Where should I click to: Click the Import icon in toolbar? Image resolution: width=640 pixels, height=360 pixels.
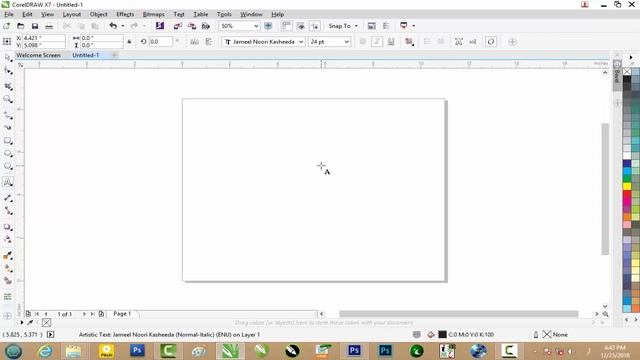(x=178, y=26)
